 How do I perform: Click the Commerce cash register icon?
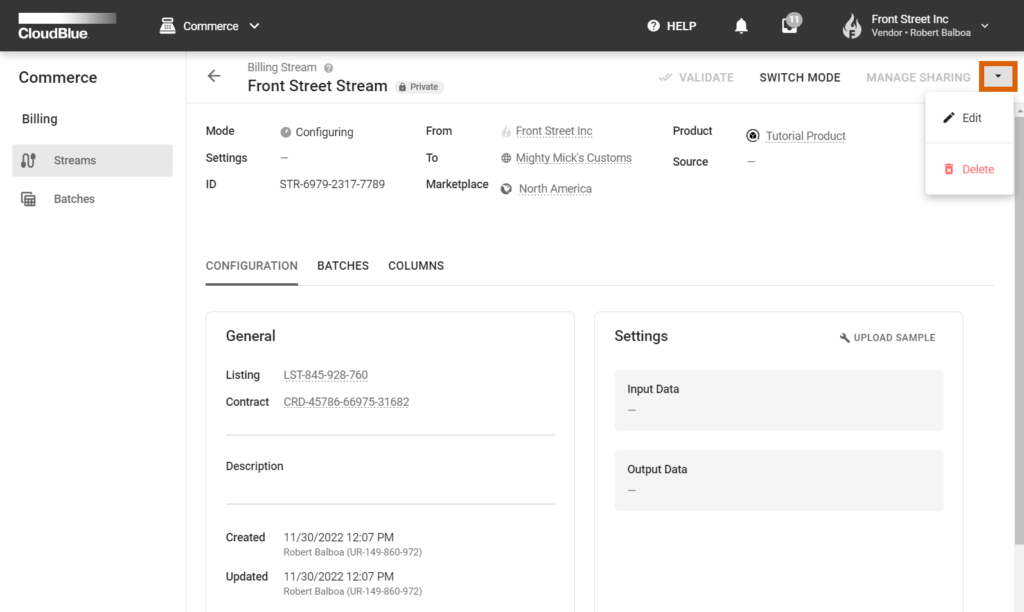tap(167, 26)
